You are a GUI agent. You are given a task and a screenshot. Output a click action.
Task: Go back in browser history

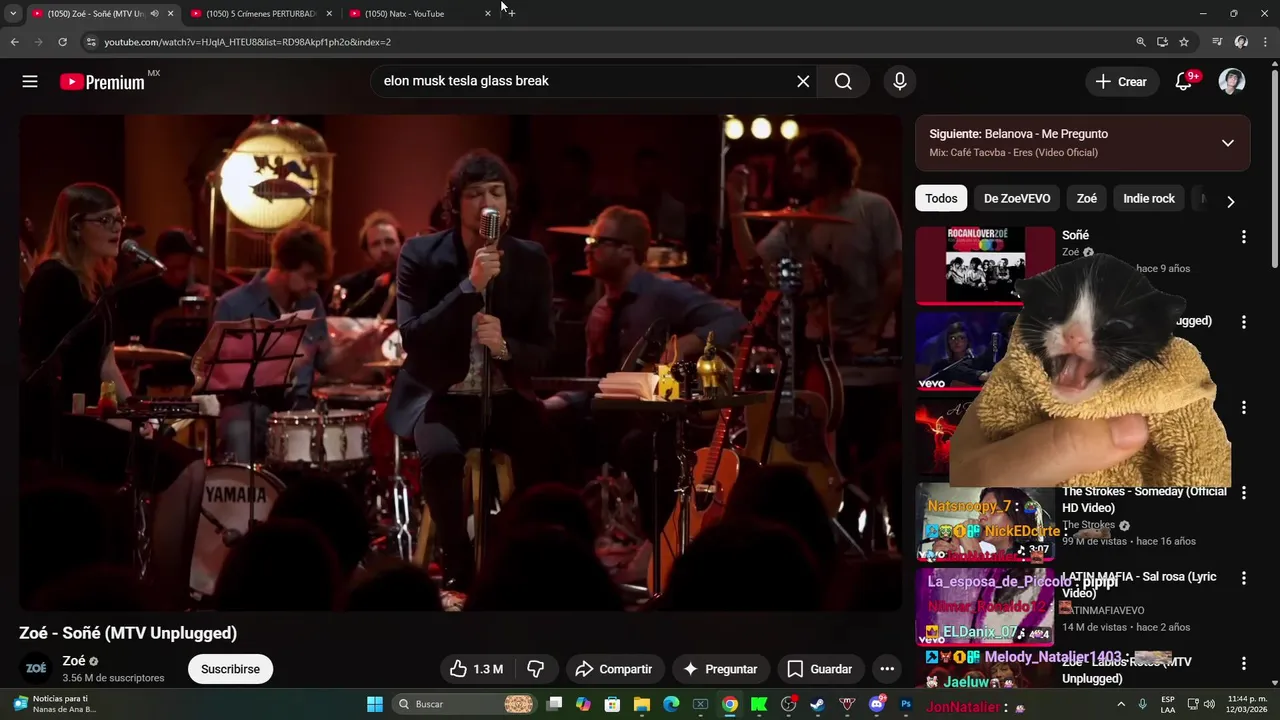14,42
